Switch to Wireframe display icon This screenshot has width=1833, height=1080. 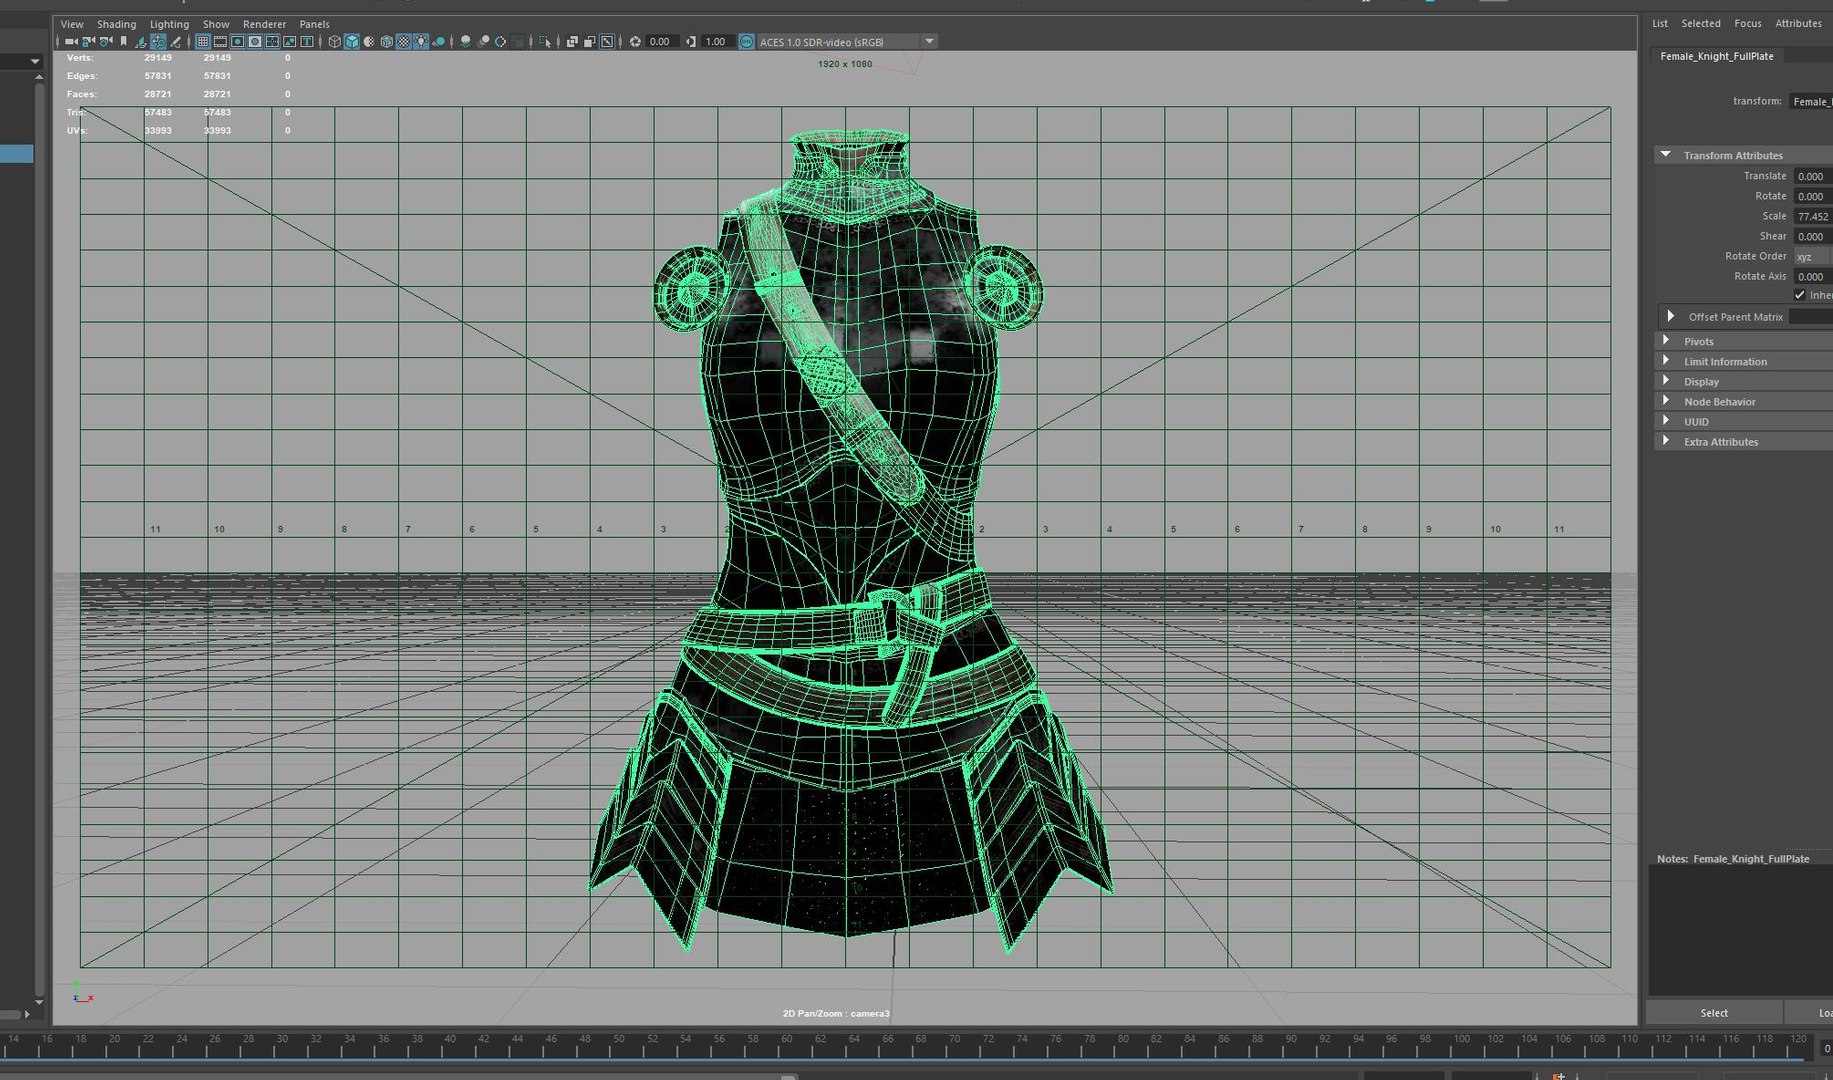(x=335, y=41)
